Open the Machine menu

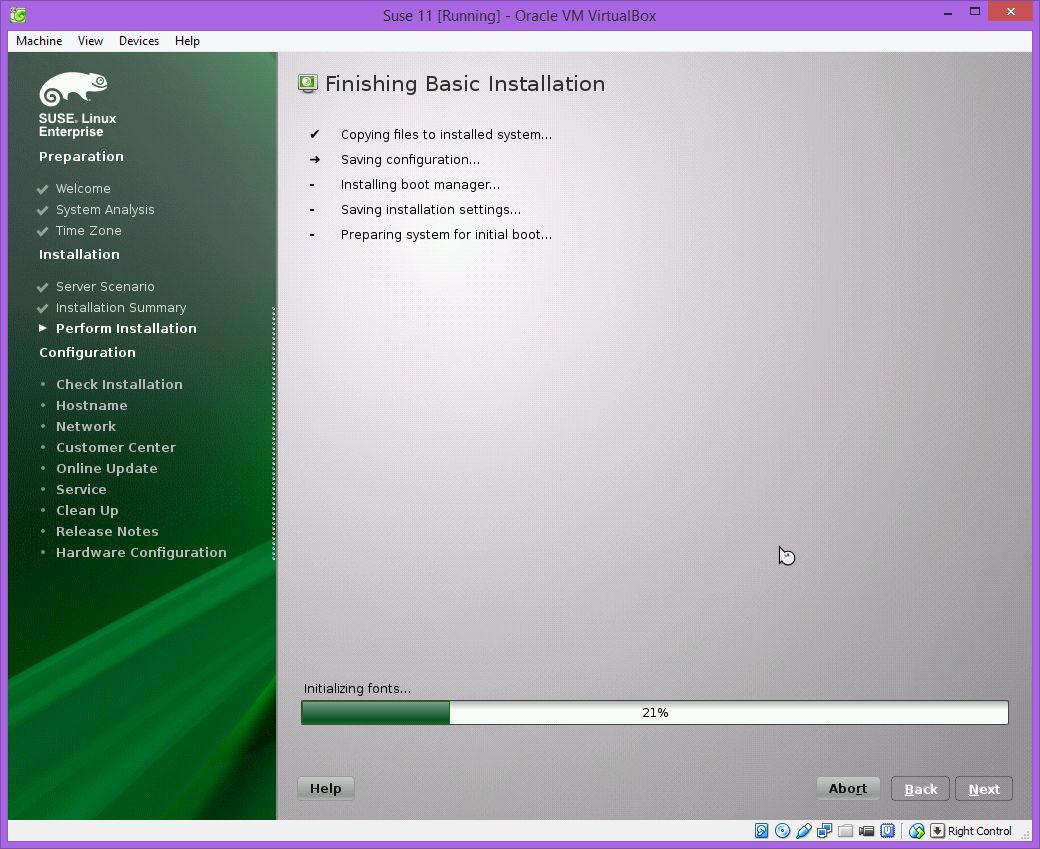39,40
